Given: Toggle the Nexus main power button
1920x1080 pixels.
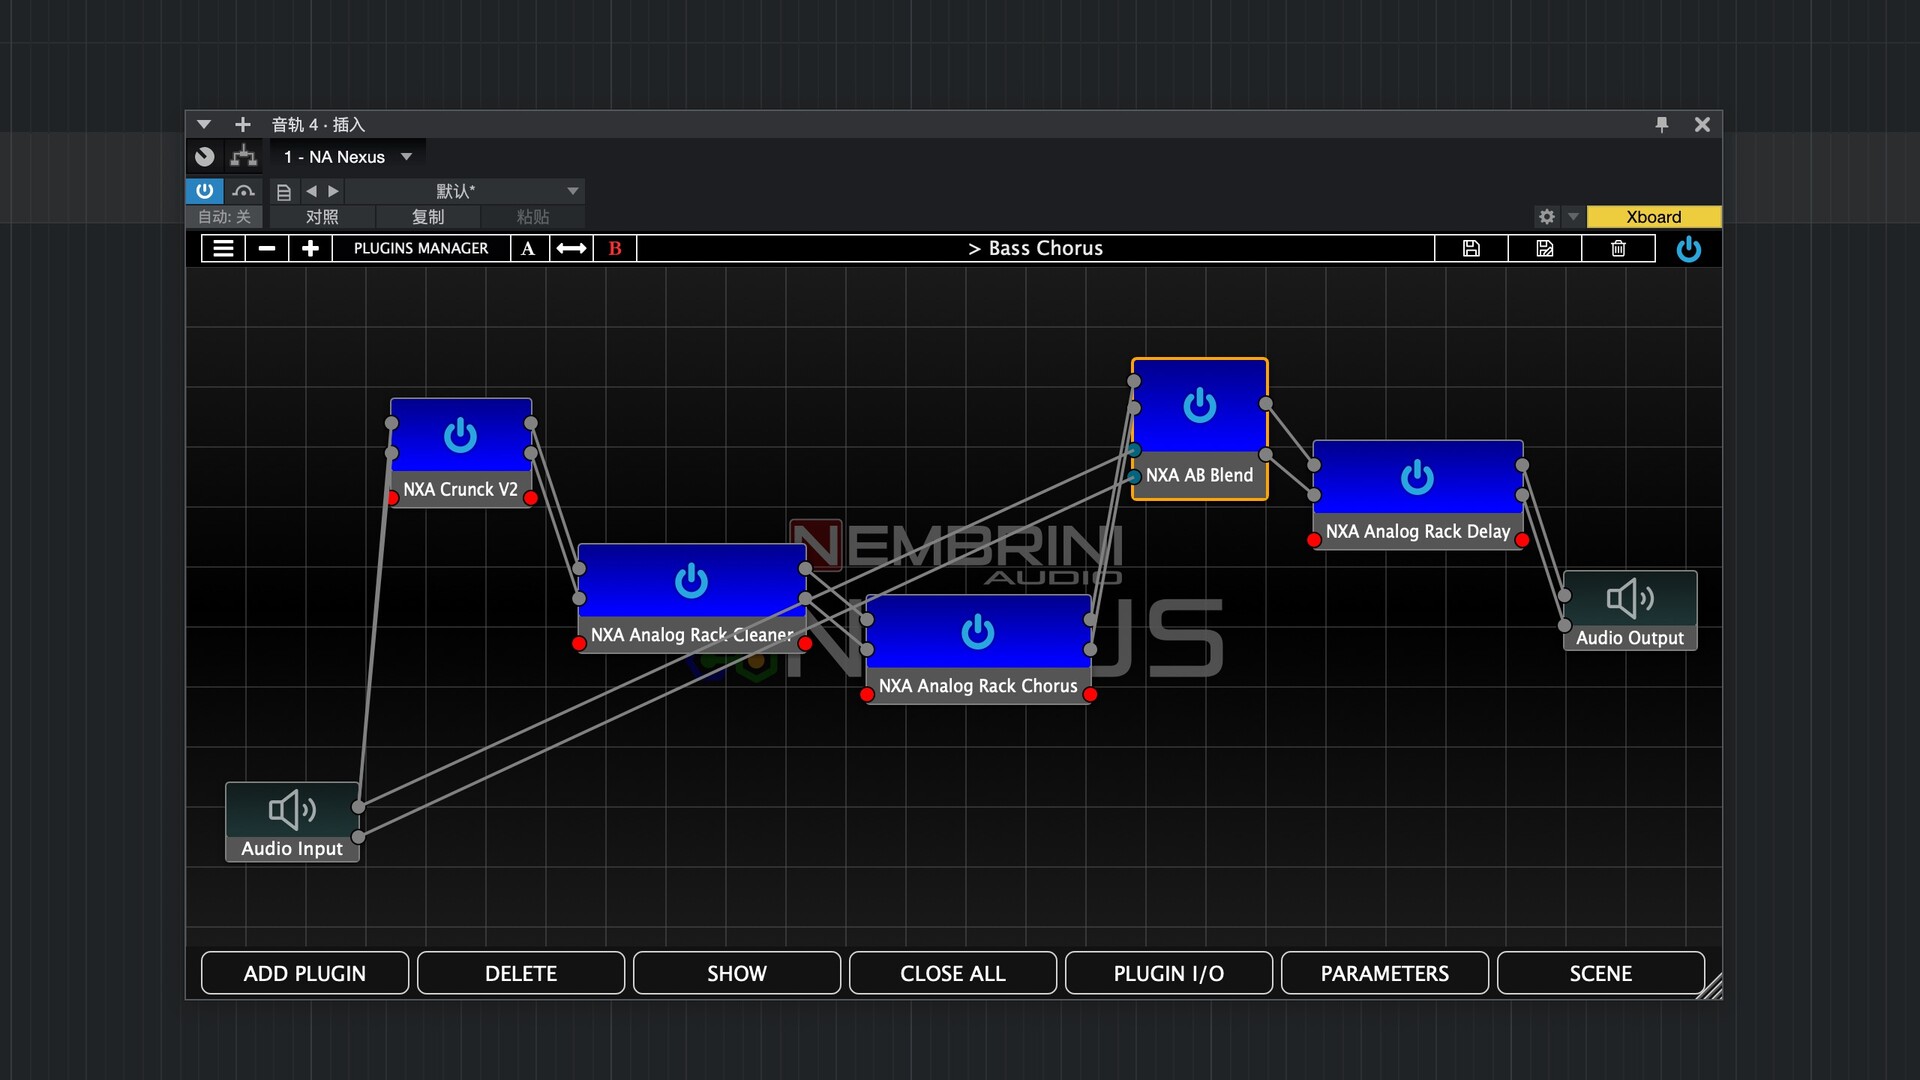Looking at the screenshot, I should (x=1688, y=249).
